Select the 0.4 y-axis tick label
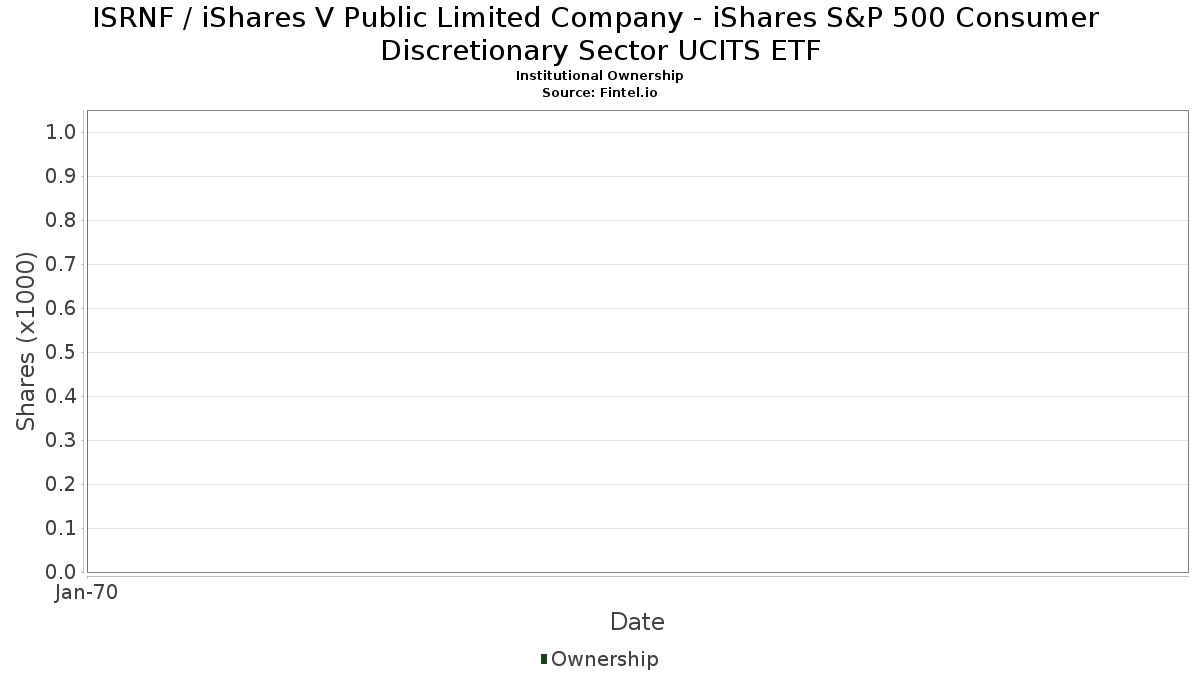This screenshot has width=1200, height=675. pos(62,397)
